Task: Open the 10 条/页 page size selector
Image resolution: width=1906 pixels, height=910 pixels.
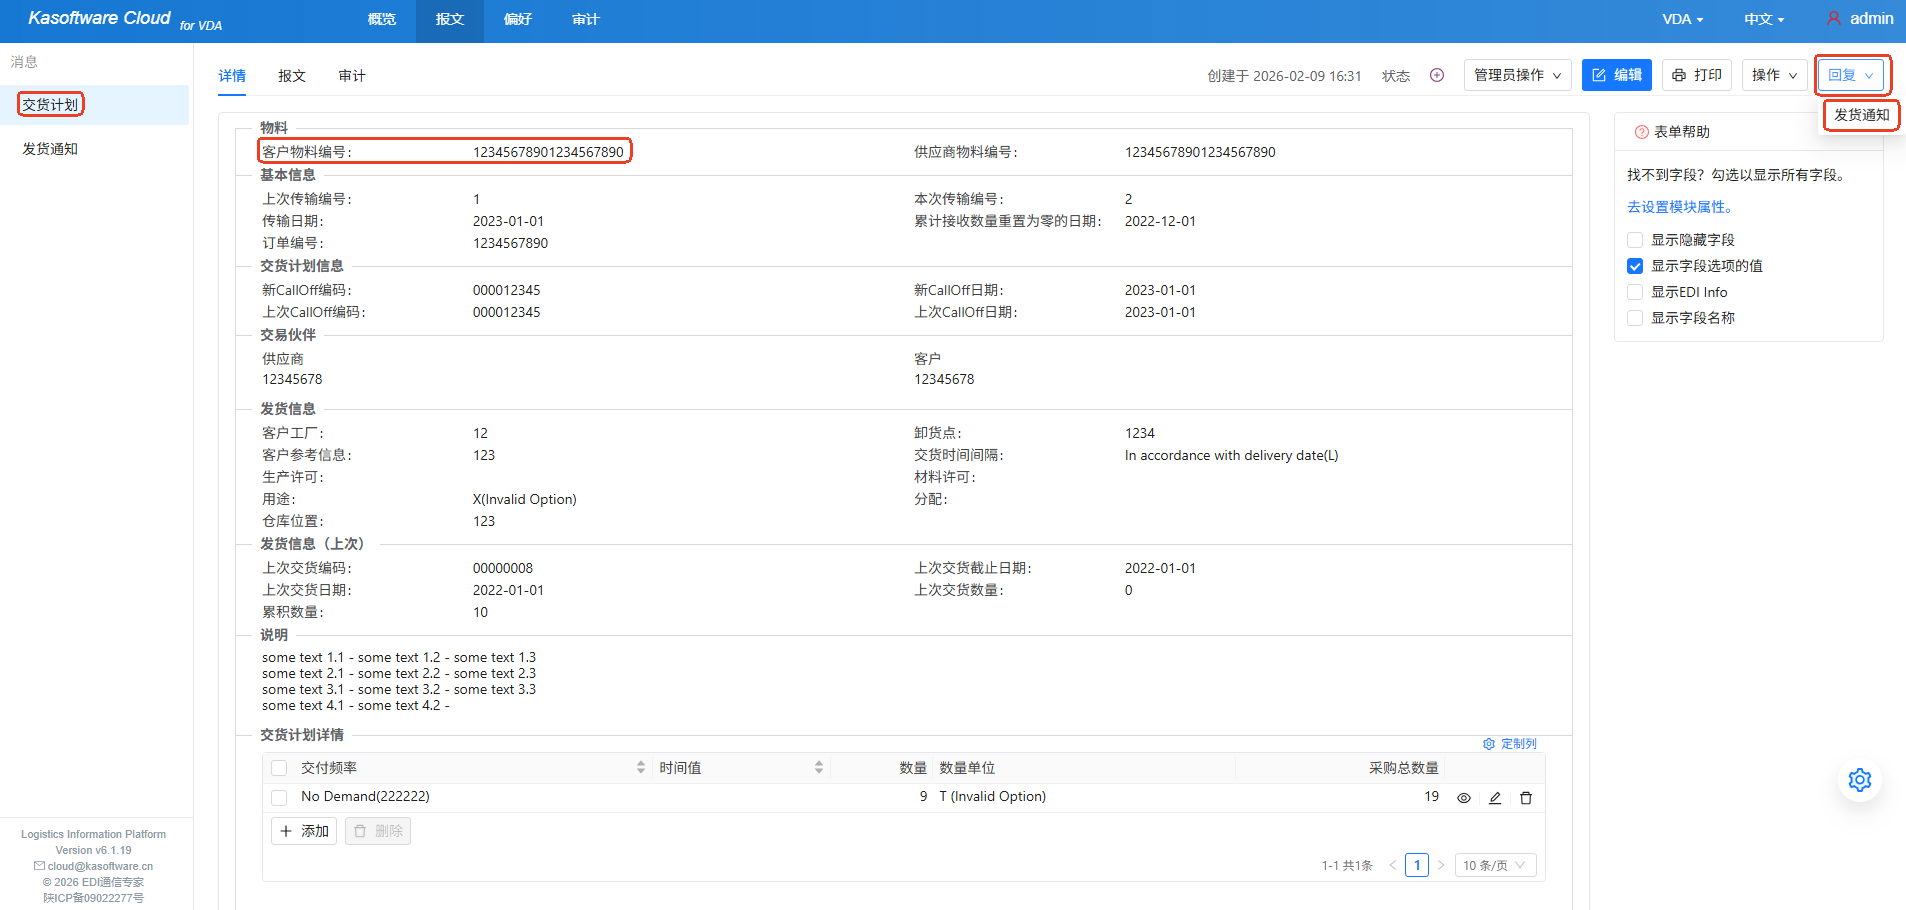Action: [x=1494, y=865]
